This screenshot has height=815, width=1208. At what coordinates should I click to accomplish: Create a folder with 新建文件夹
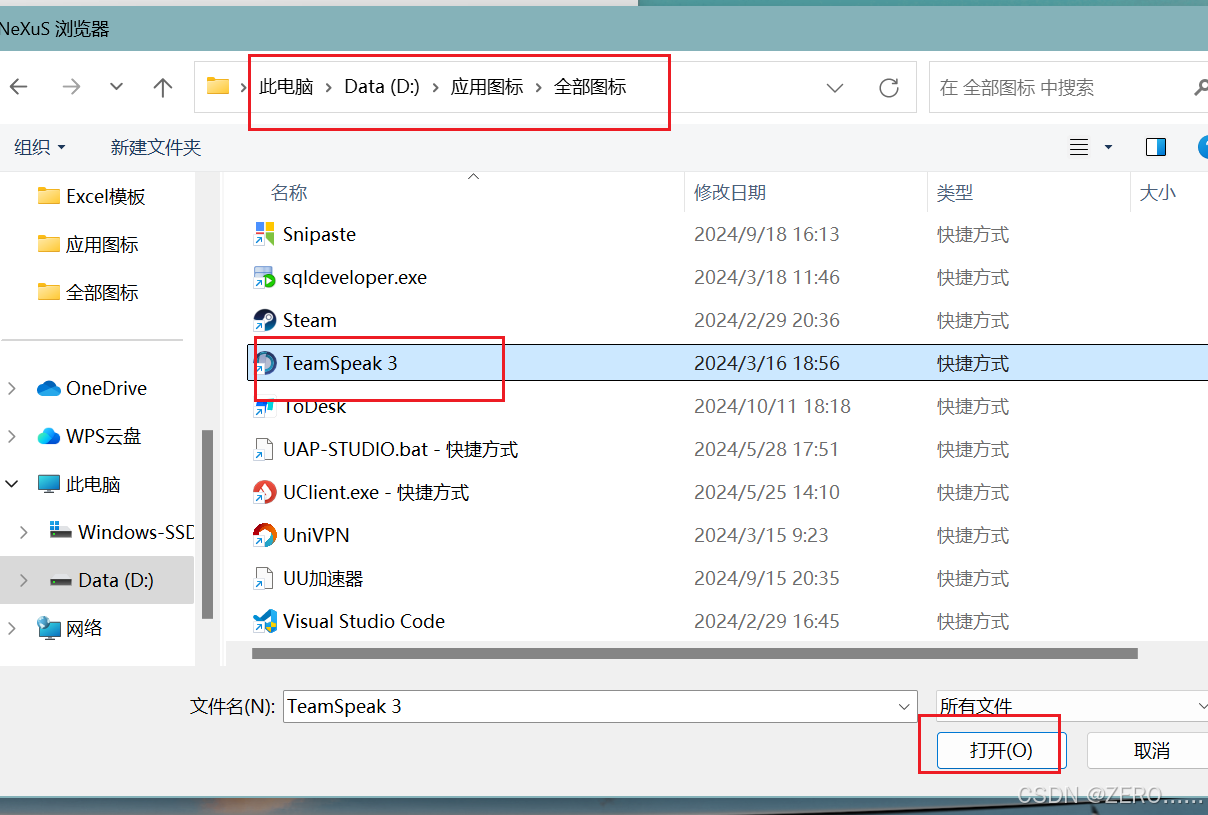pyautogui.click(x=156, y=147)
